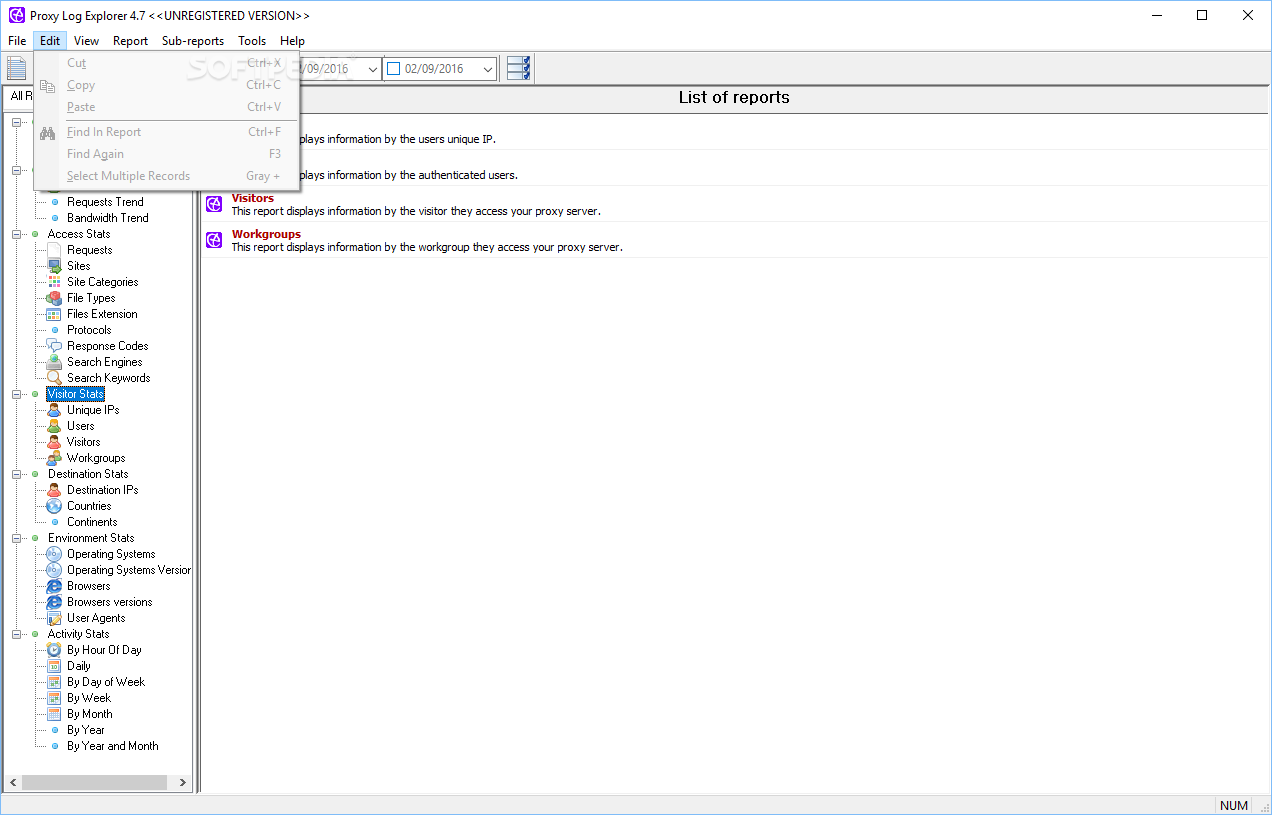Collapse the Access Stats group
This screenshot has width=1272, height=815.
pos(17,234)
